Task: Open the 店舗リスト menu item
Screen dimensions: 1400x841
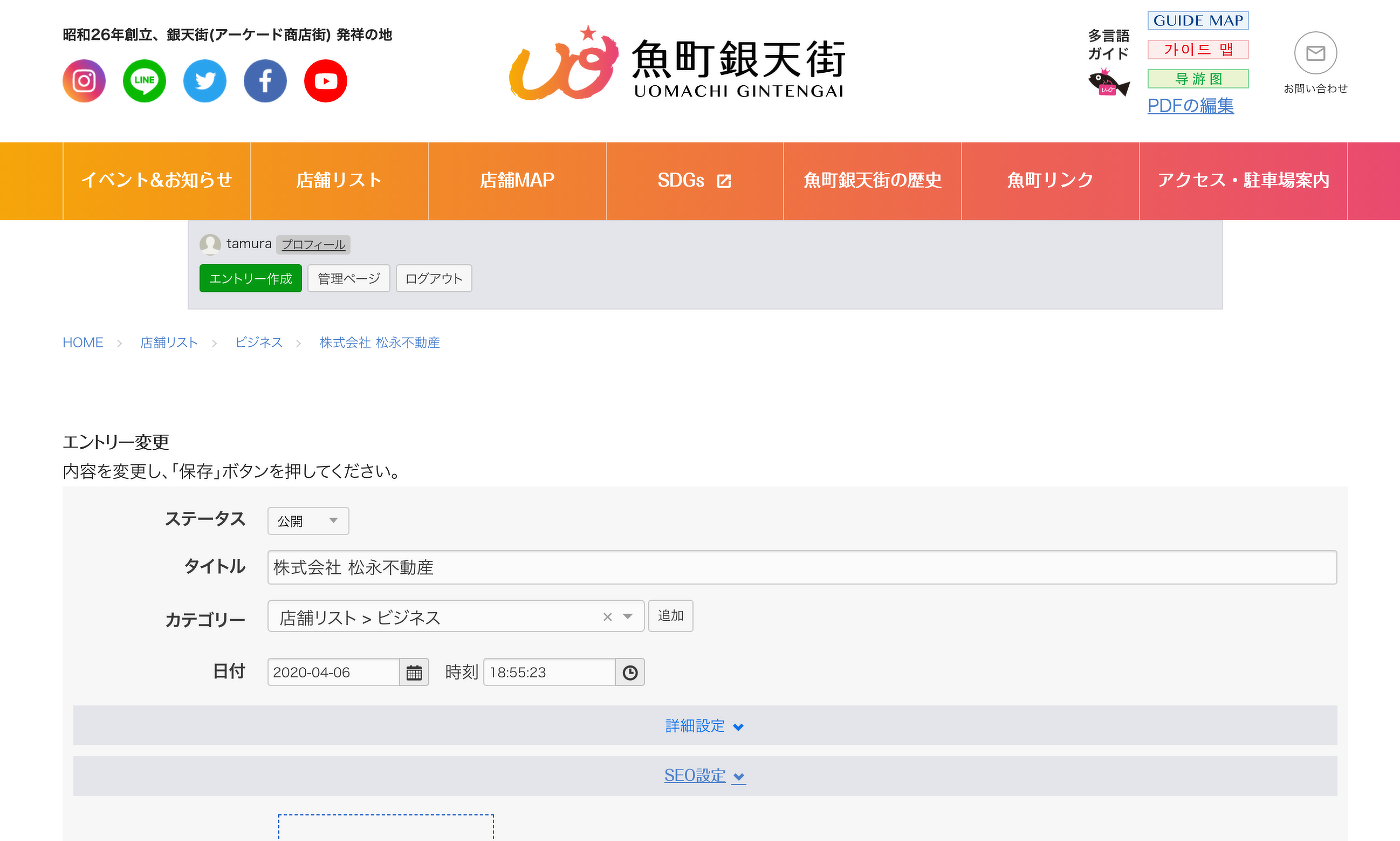Action: (x=339, y=181)
